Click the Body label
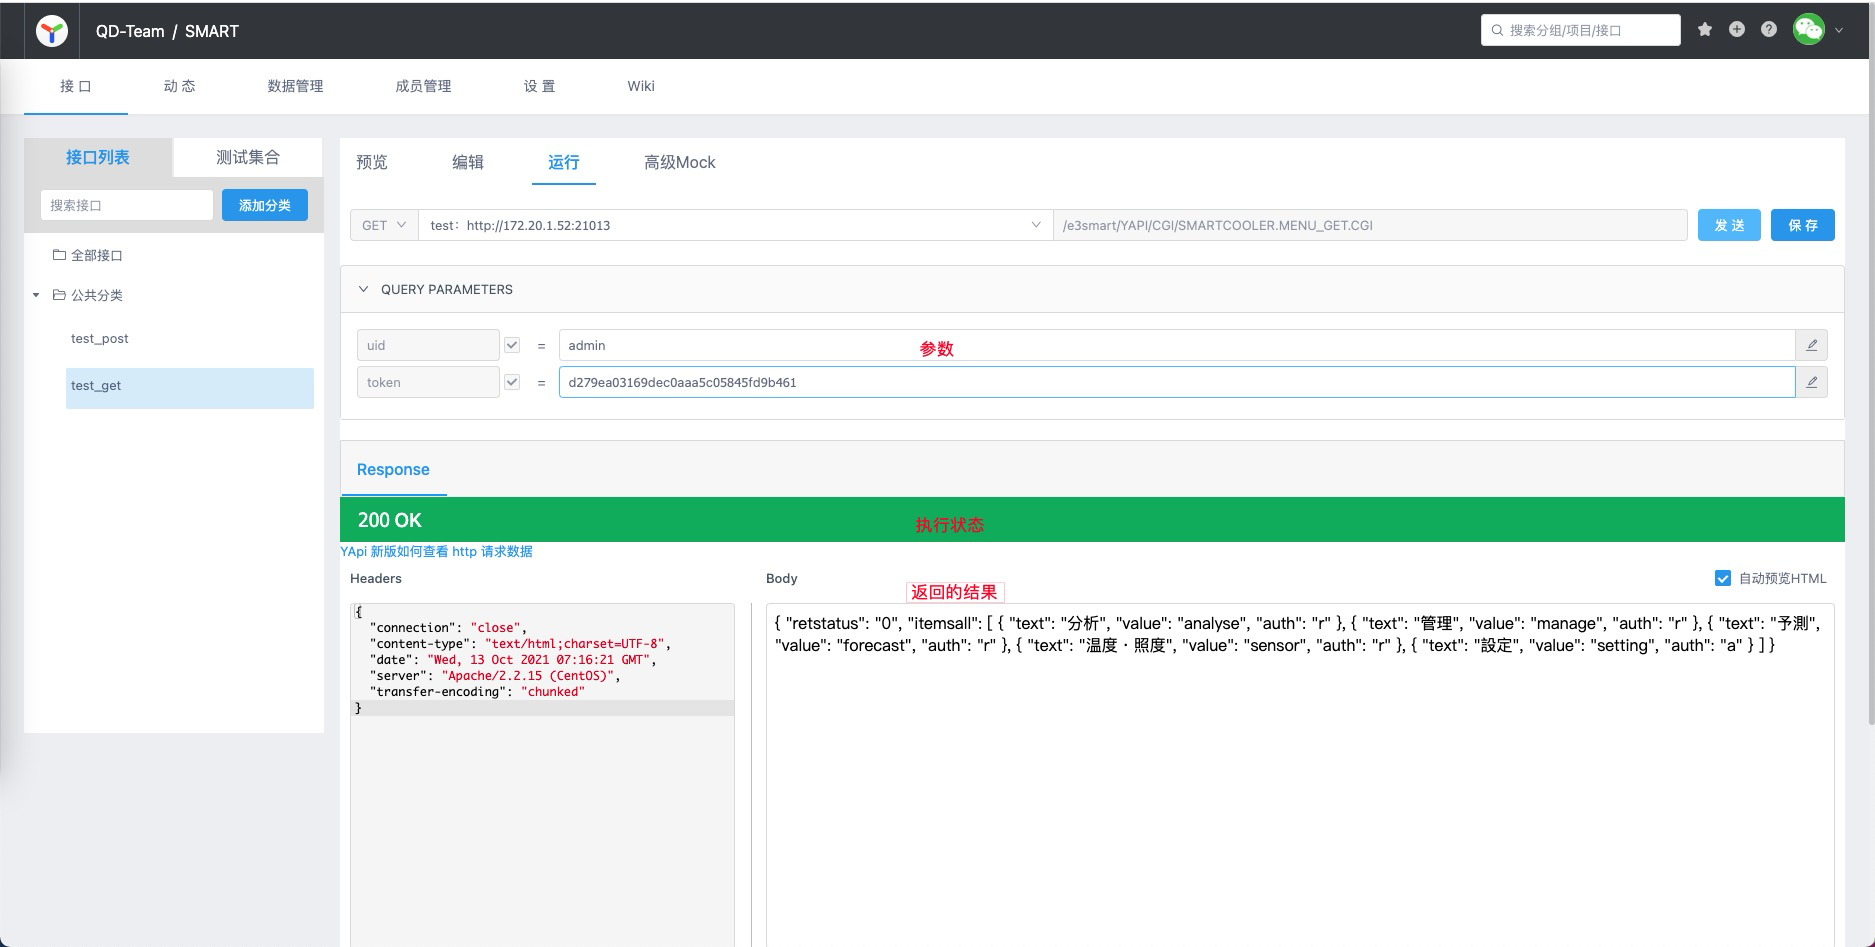Screen dimensions: 1875x947 [782, 578]
